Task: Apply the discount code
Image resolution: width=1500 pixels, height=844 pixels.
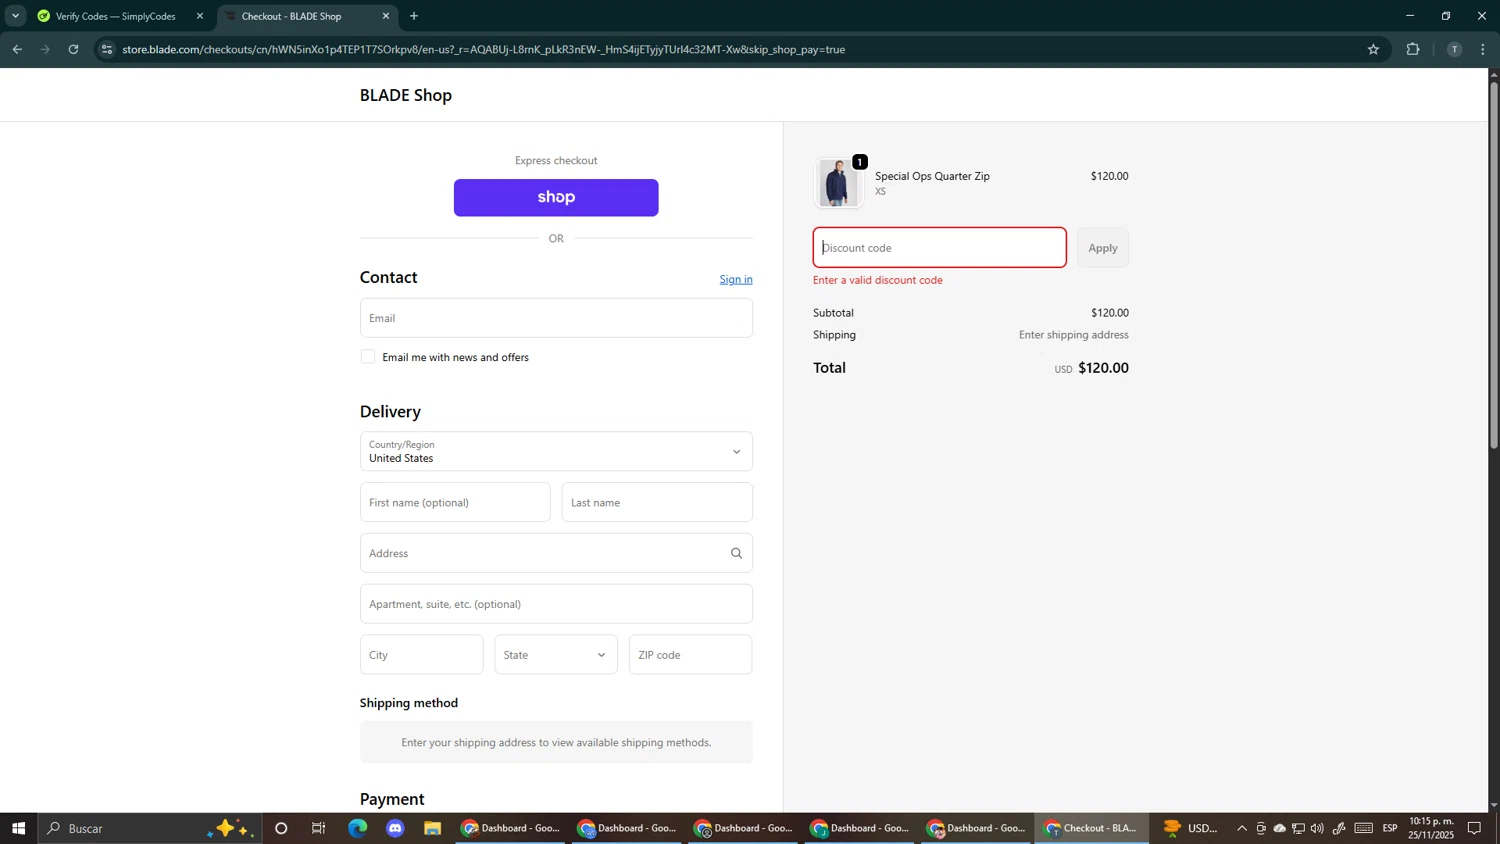Action: coord(1103,248)
